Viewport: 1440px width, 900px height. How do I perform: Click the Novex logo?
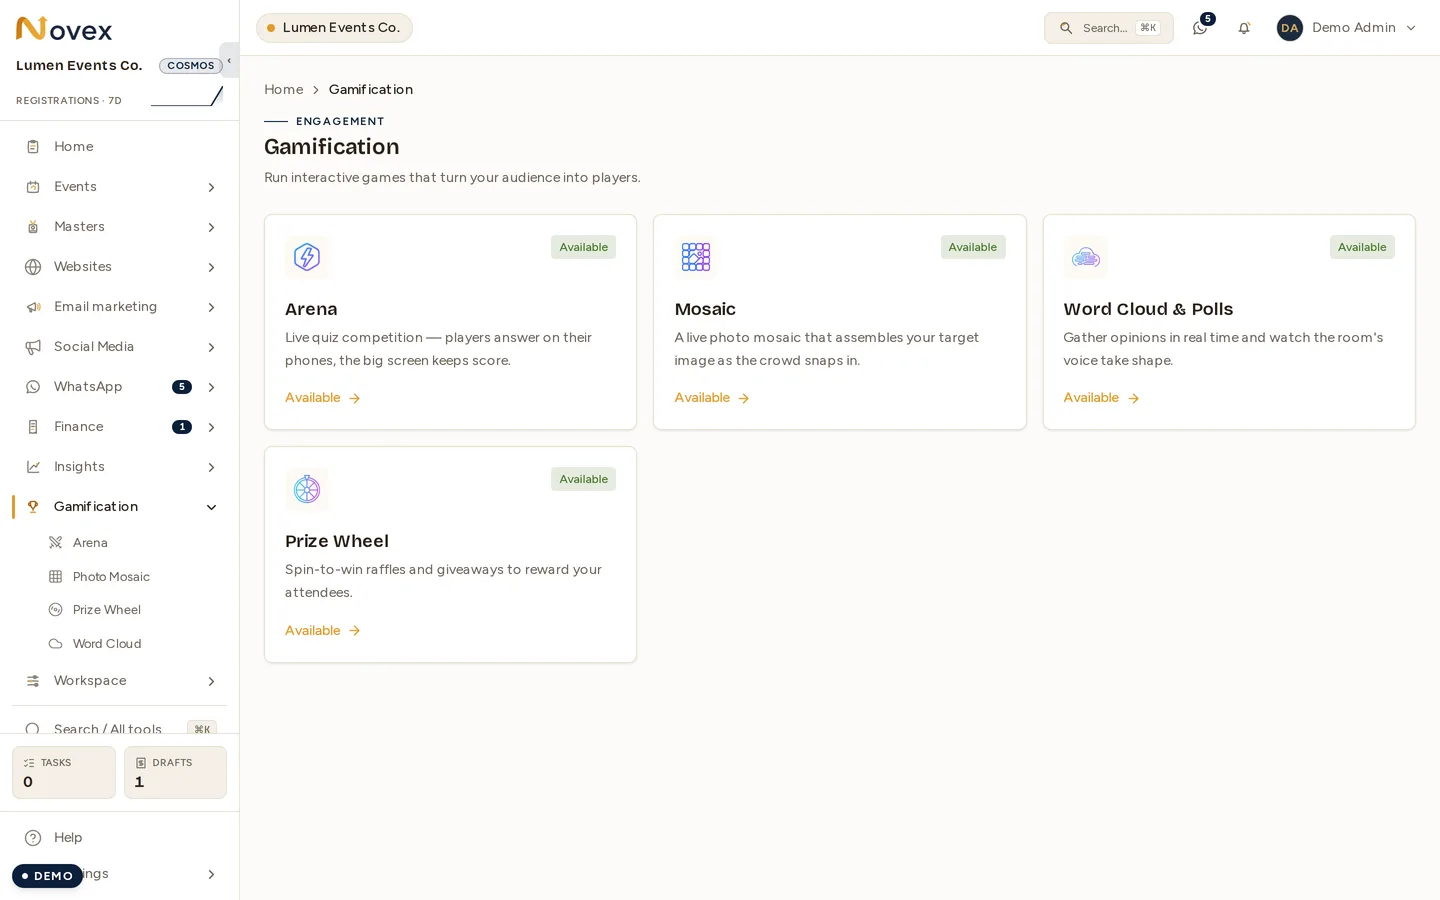click(64, 29)
